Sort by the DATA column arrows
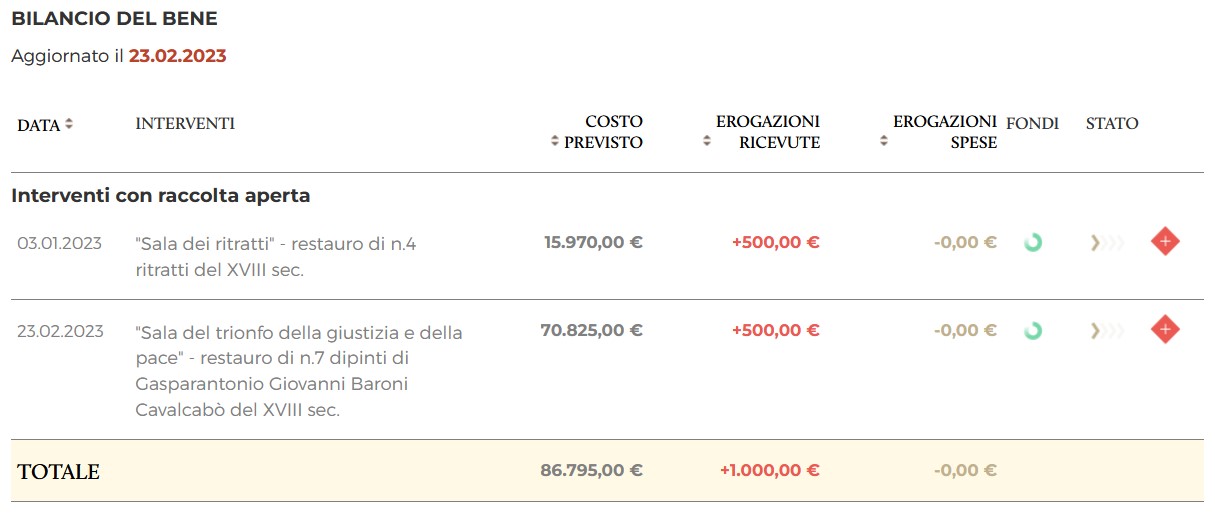Viewport: 1215px width, 523px height. [x=69, y=124]
